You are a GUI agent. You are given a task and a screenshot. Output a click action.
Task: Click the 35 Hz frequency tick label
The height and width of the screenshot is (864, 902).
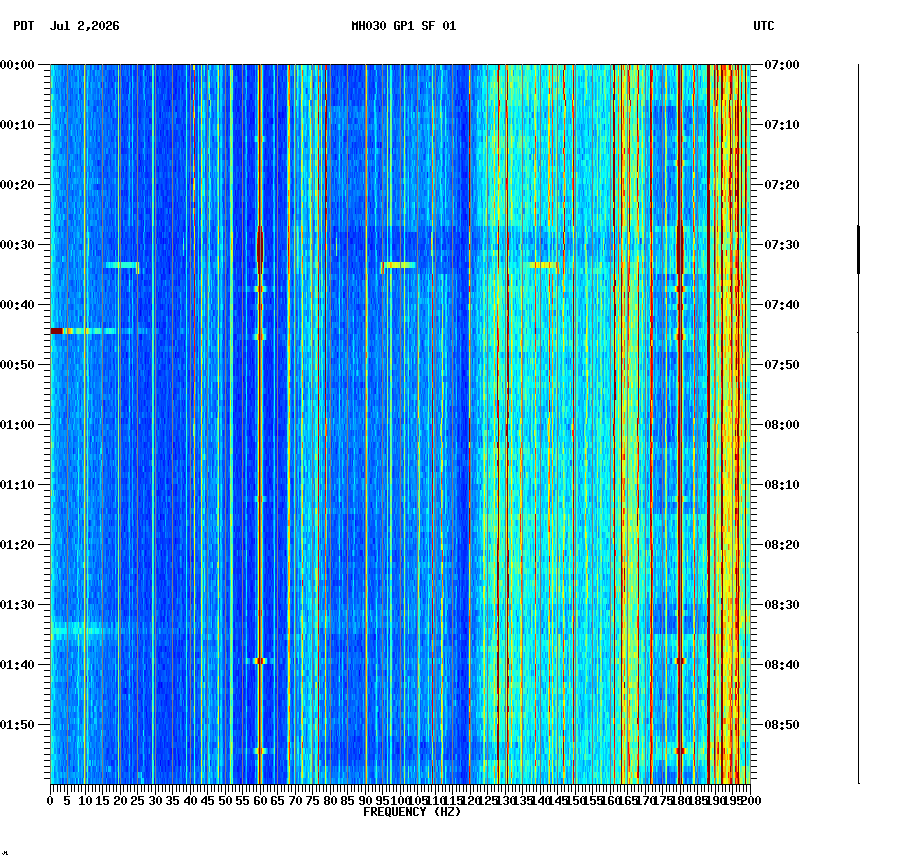[x=173, y=801]
